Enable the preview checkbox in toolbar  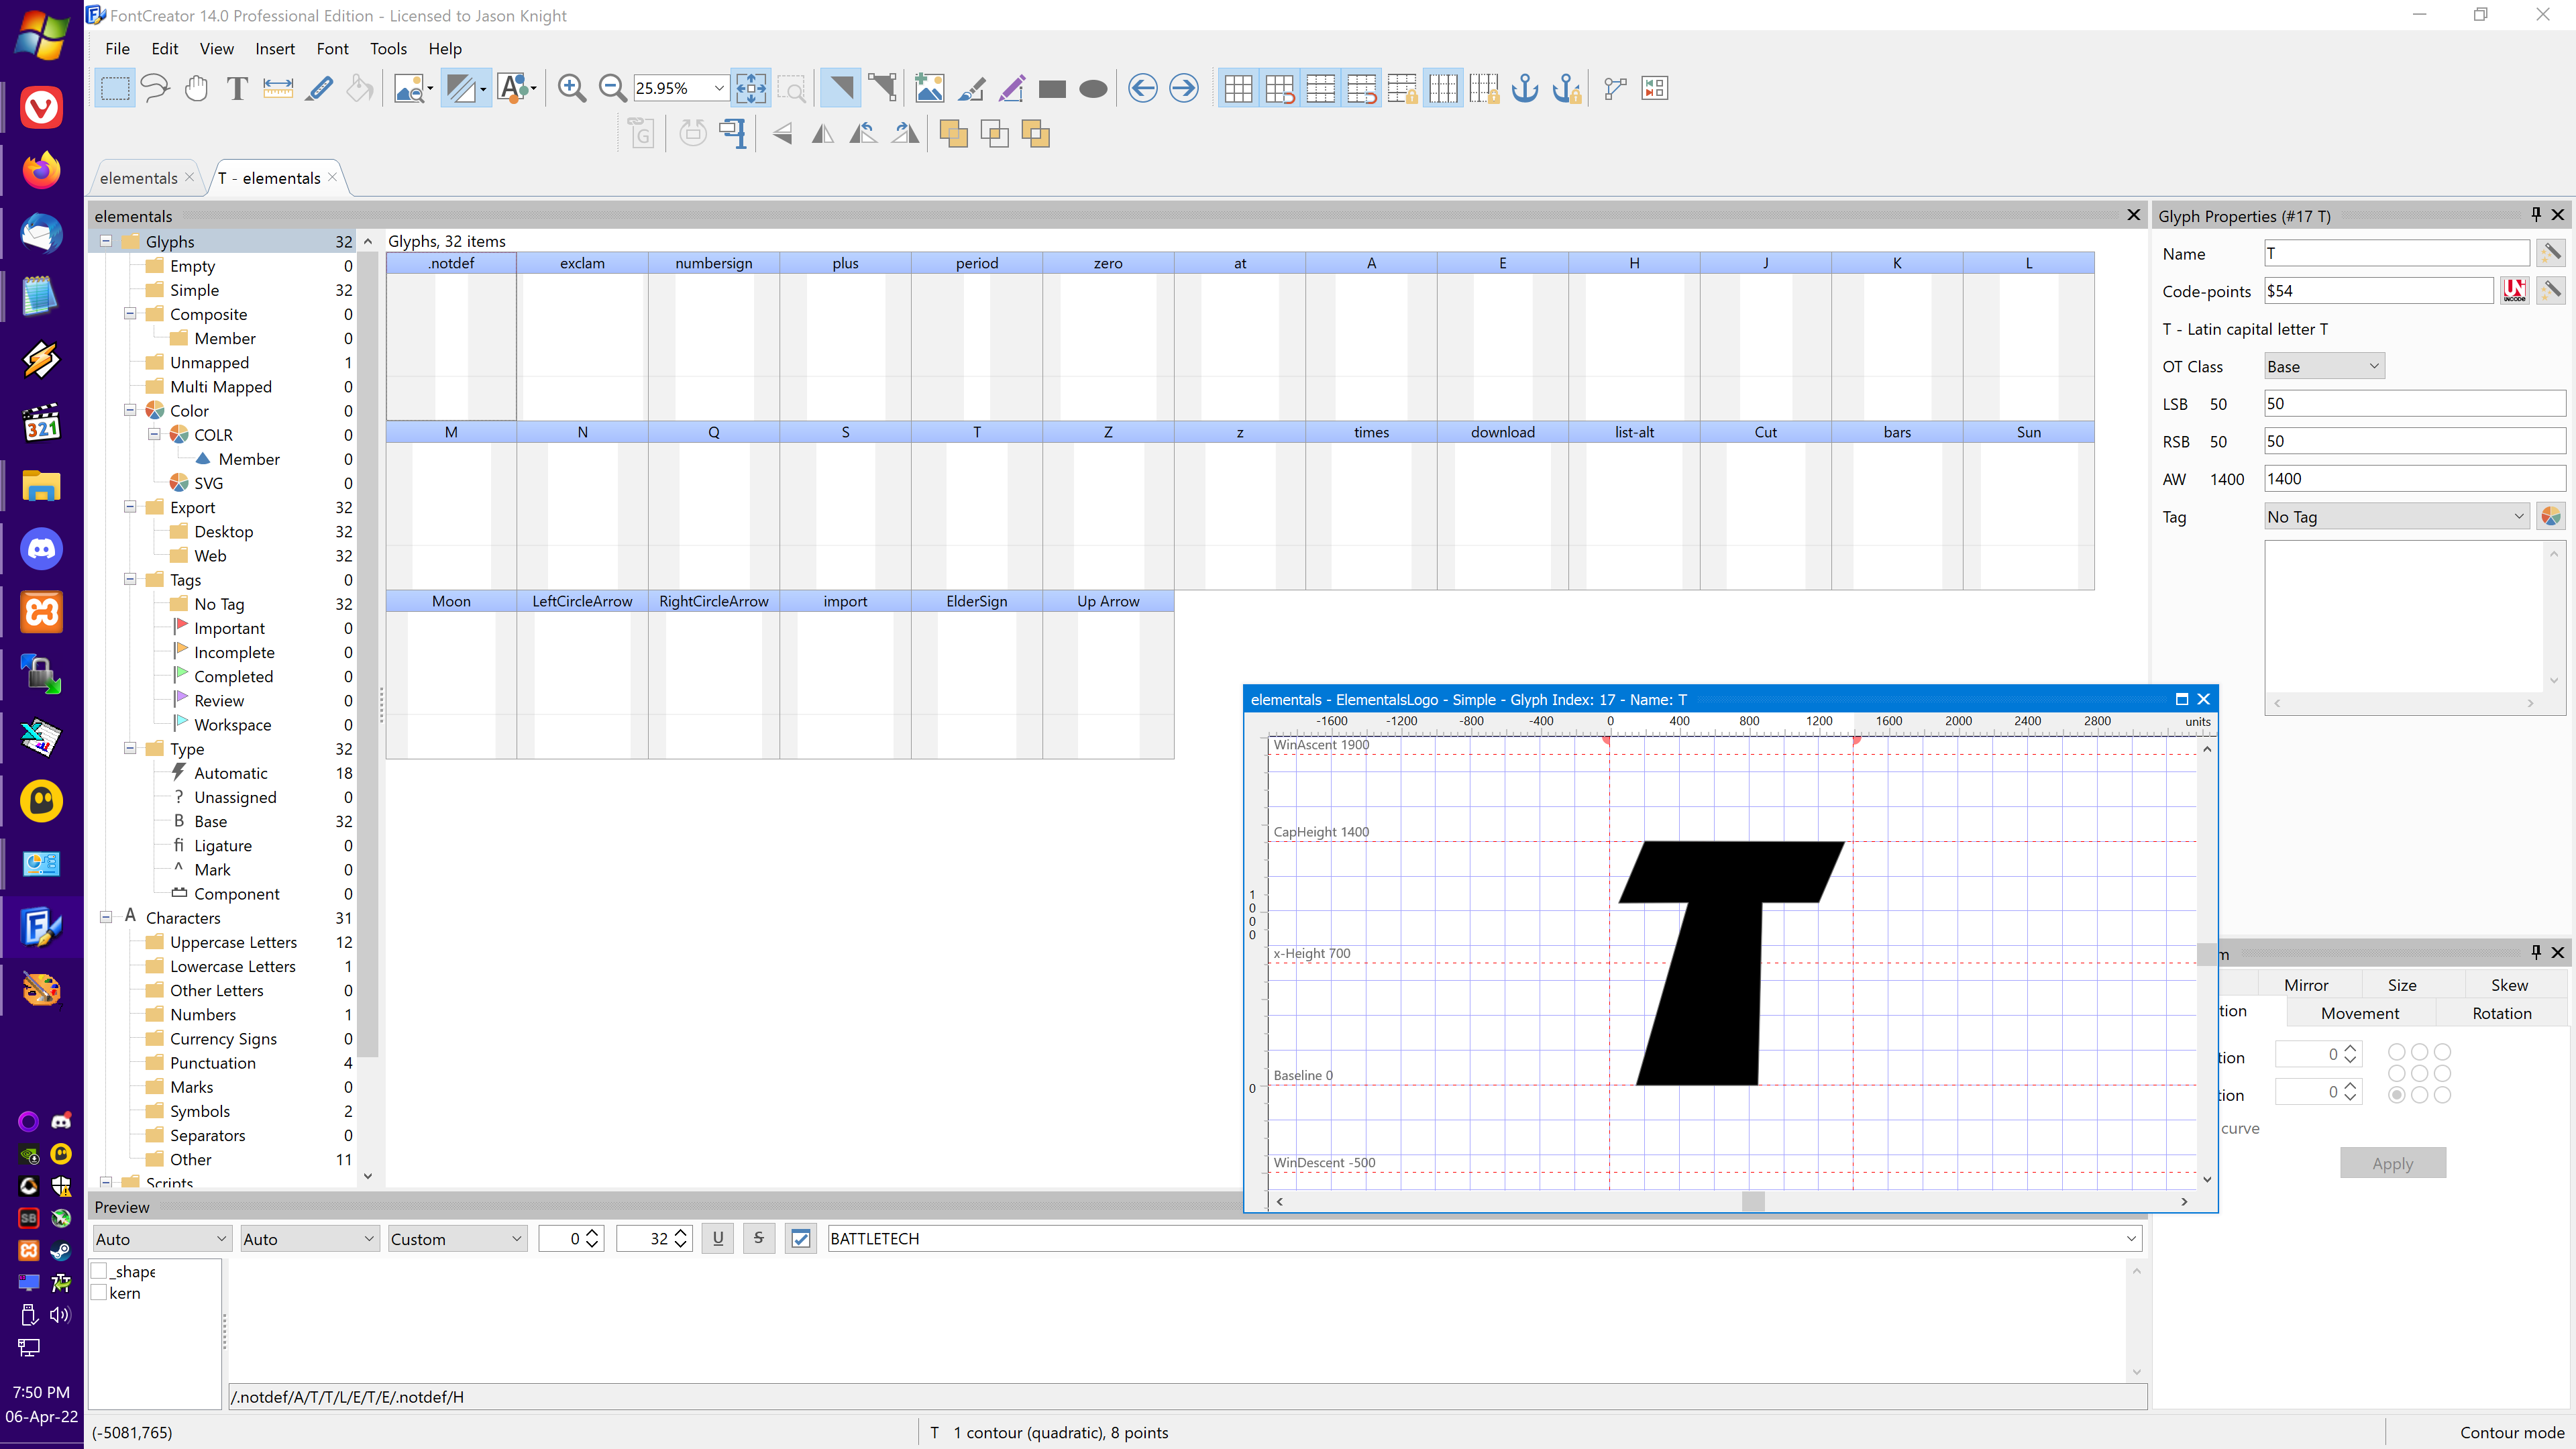coord(800,1237)
